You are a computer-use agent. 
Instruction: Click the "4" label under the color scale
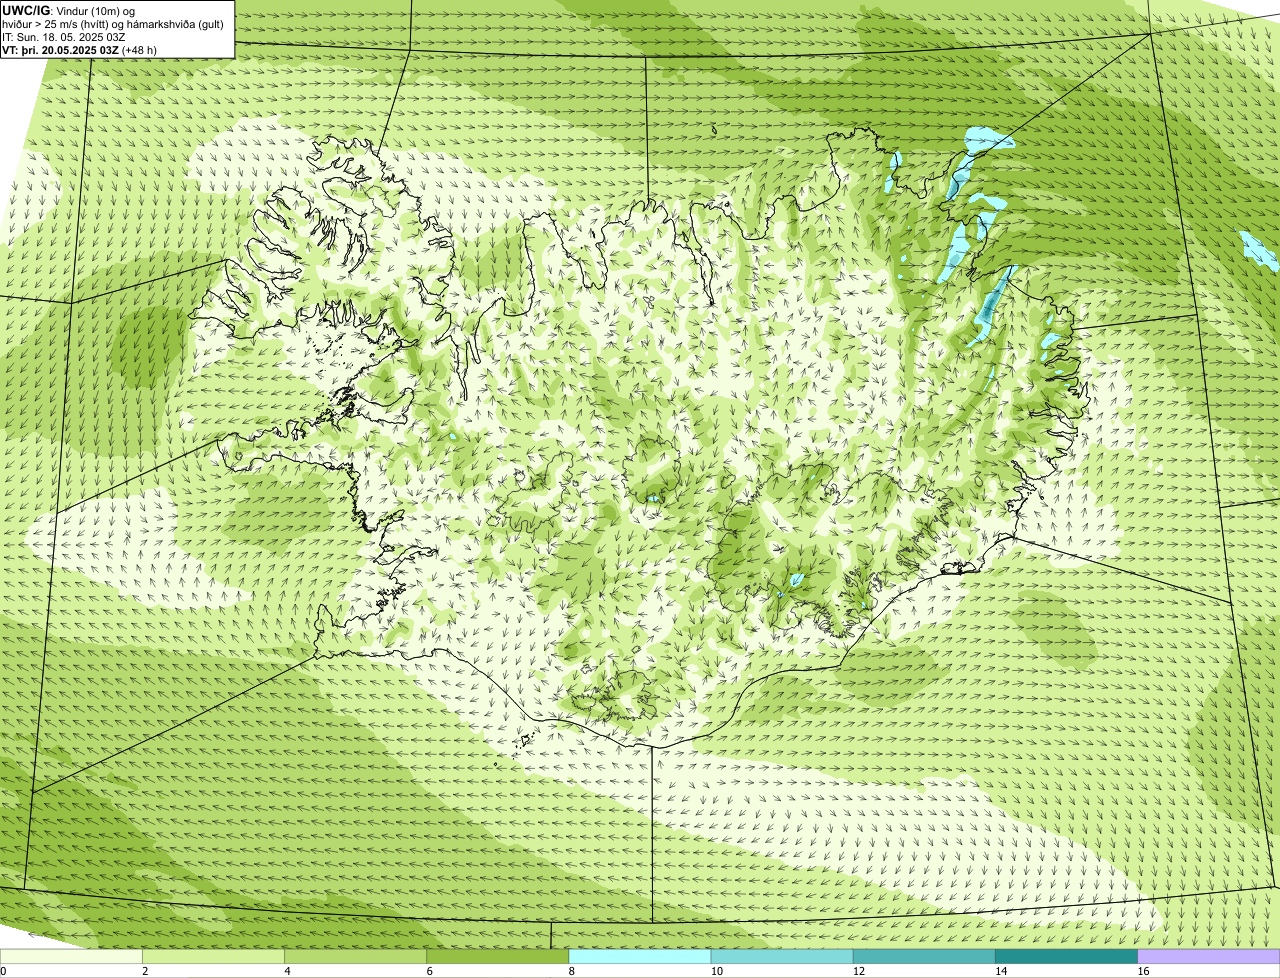click(x=287, y=971)
